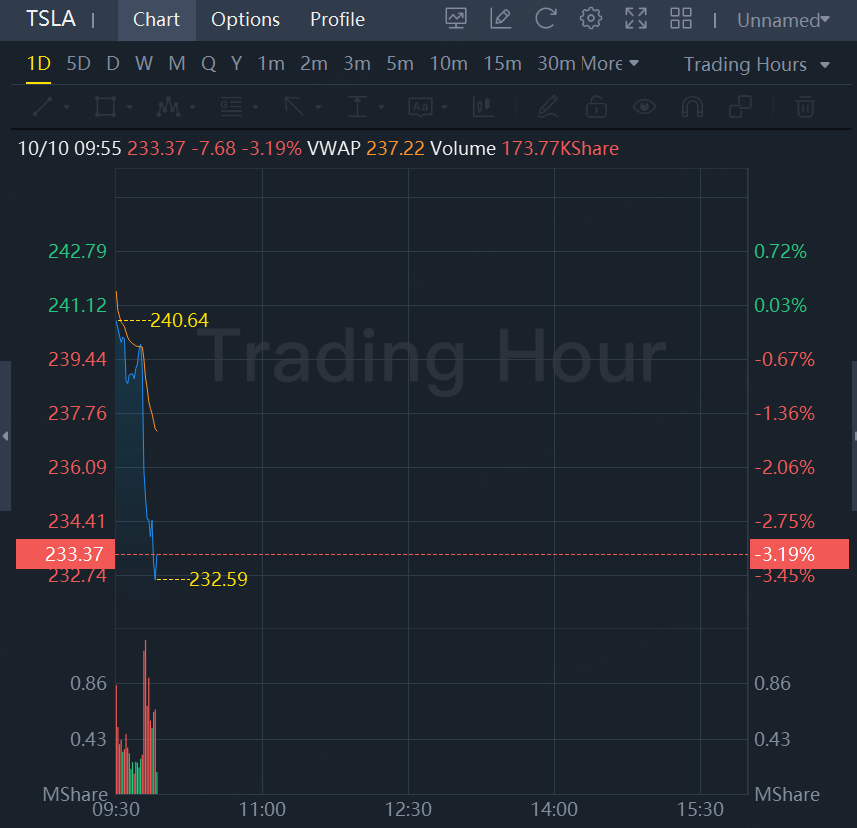Click the 232.59 low price label
The height and width of the screenshot is (828, 857).
[218, 579]
